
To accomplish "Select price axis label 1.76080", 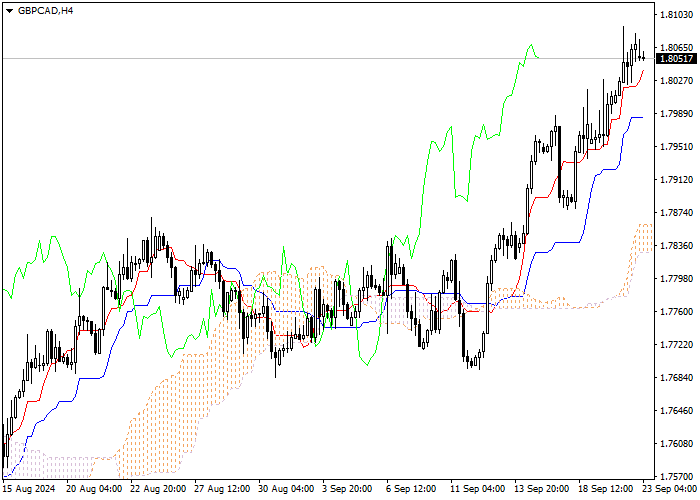I will tap(677, 444).
